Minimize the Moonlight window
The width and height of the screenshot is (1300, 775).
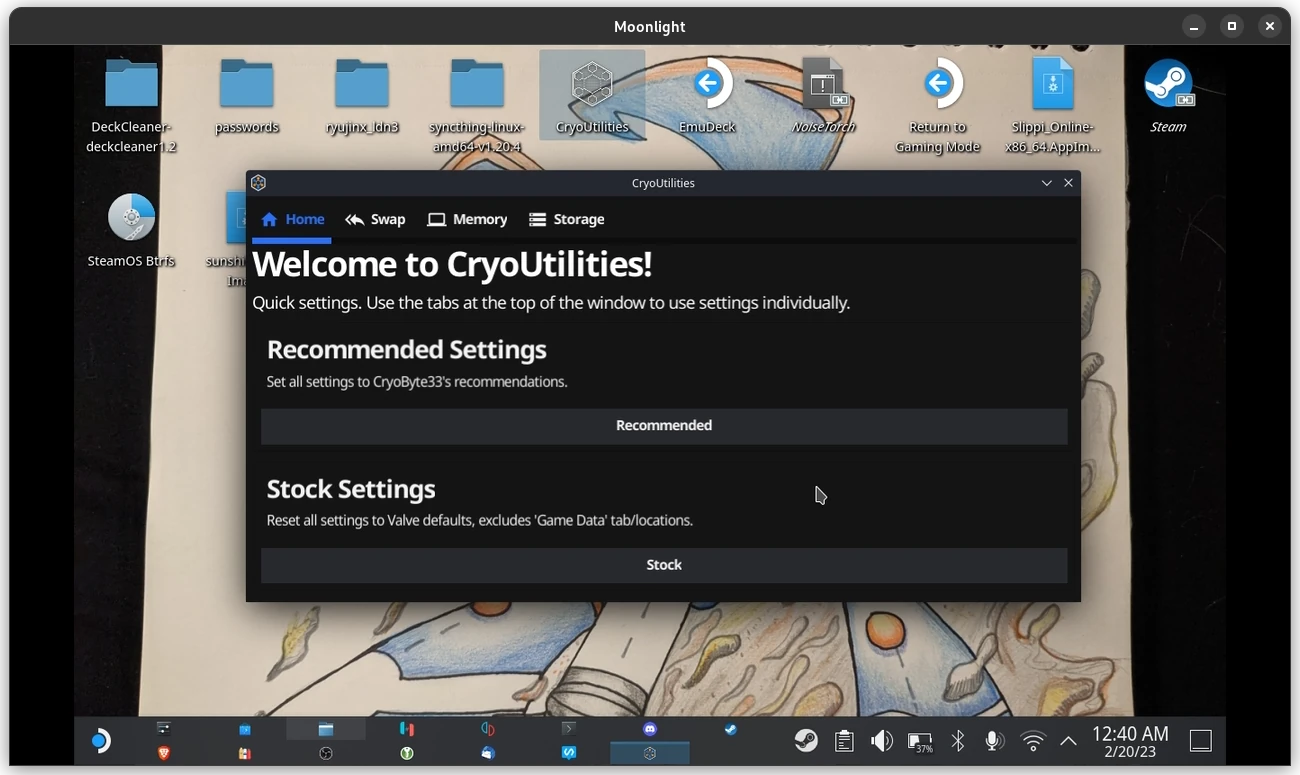click(x=1193, y=26)
